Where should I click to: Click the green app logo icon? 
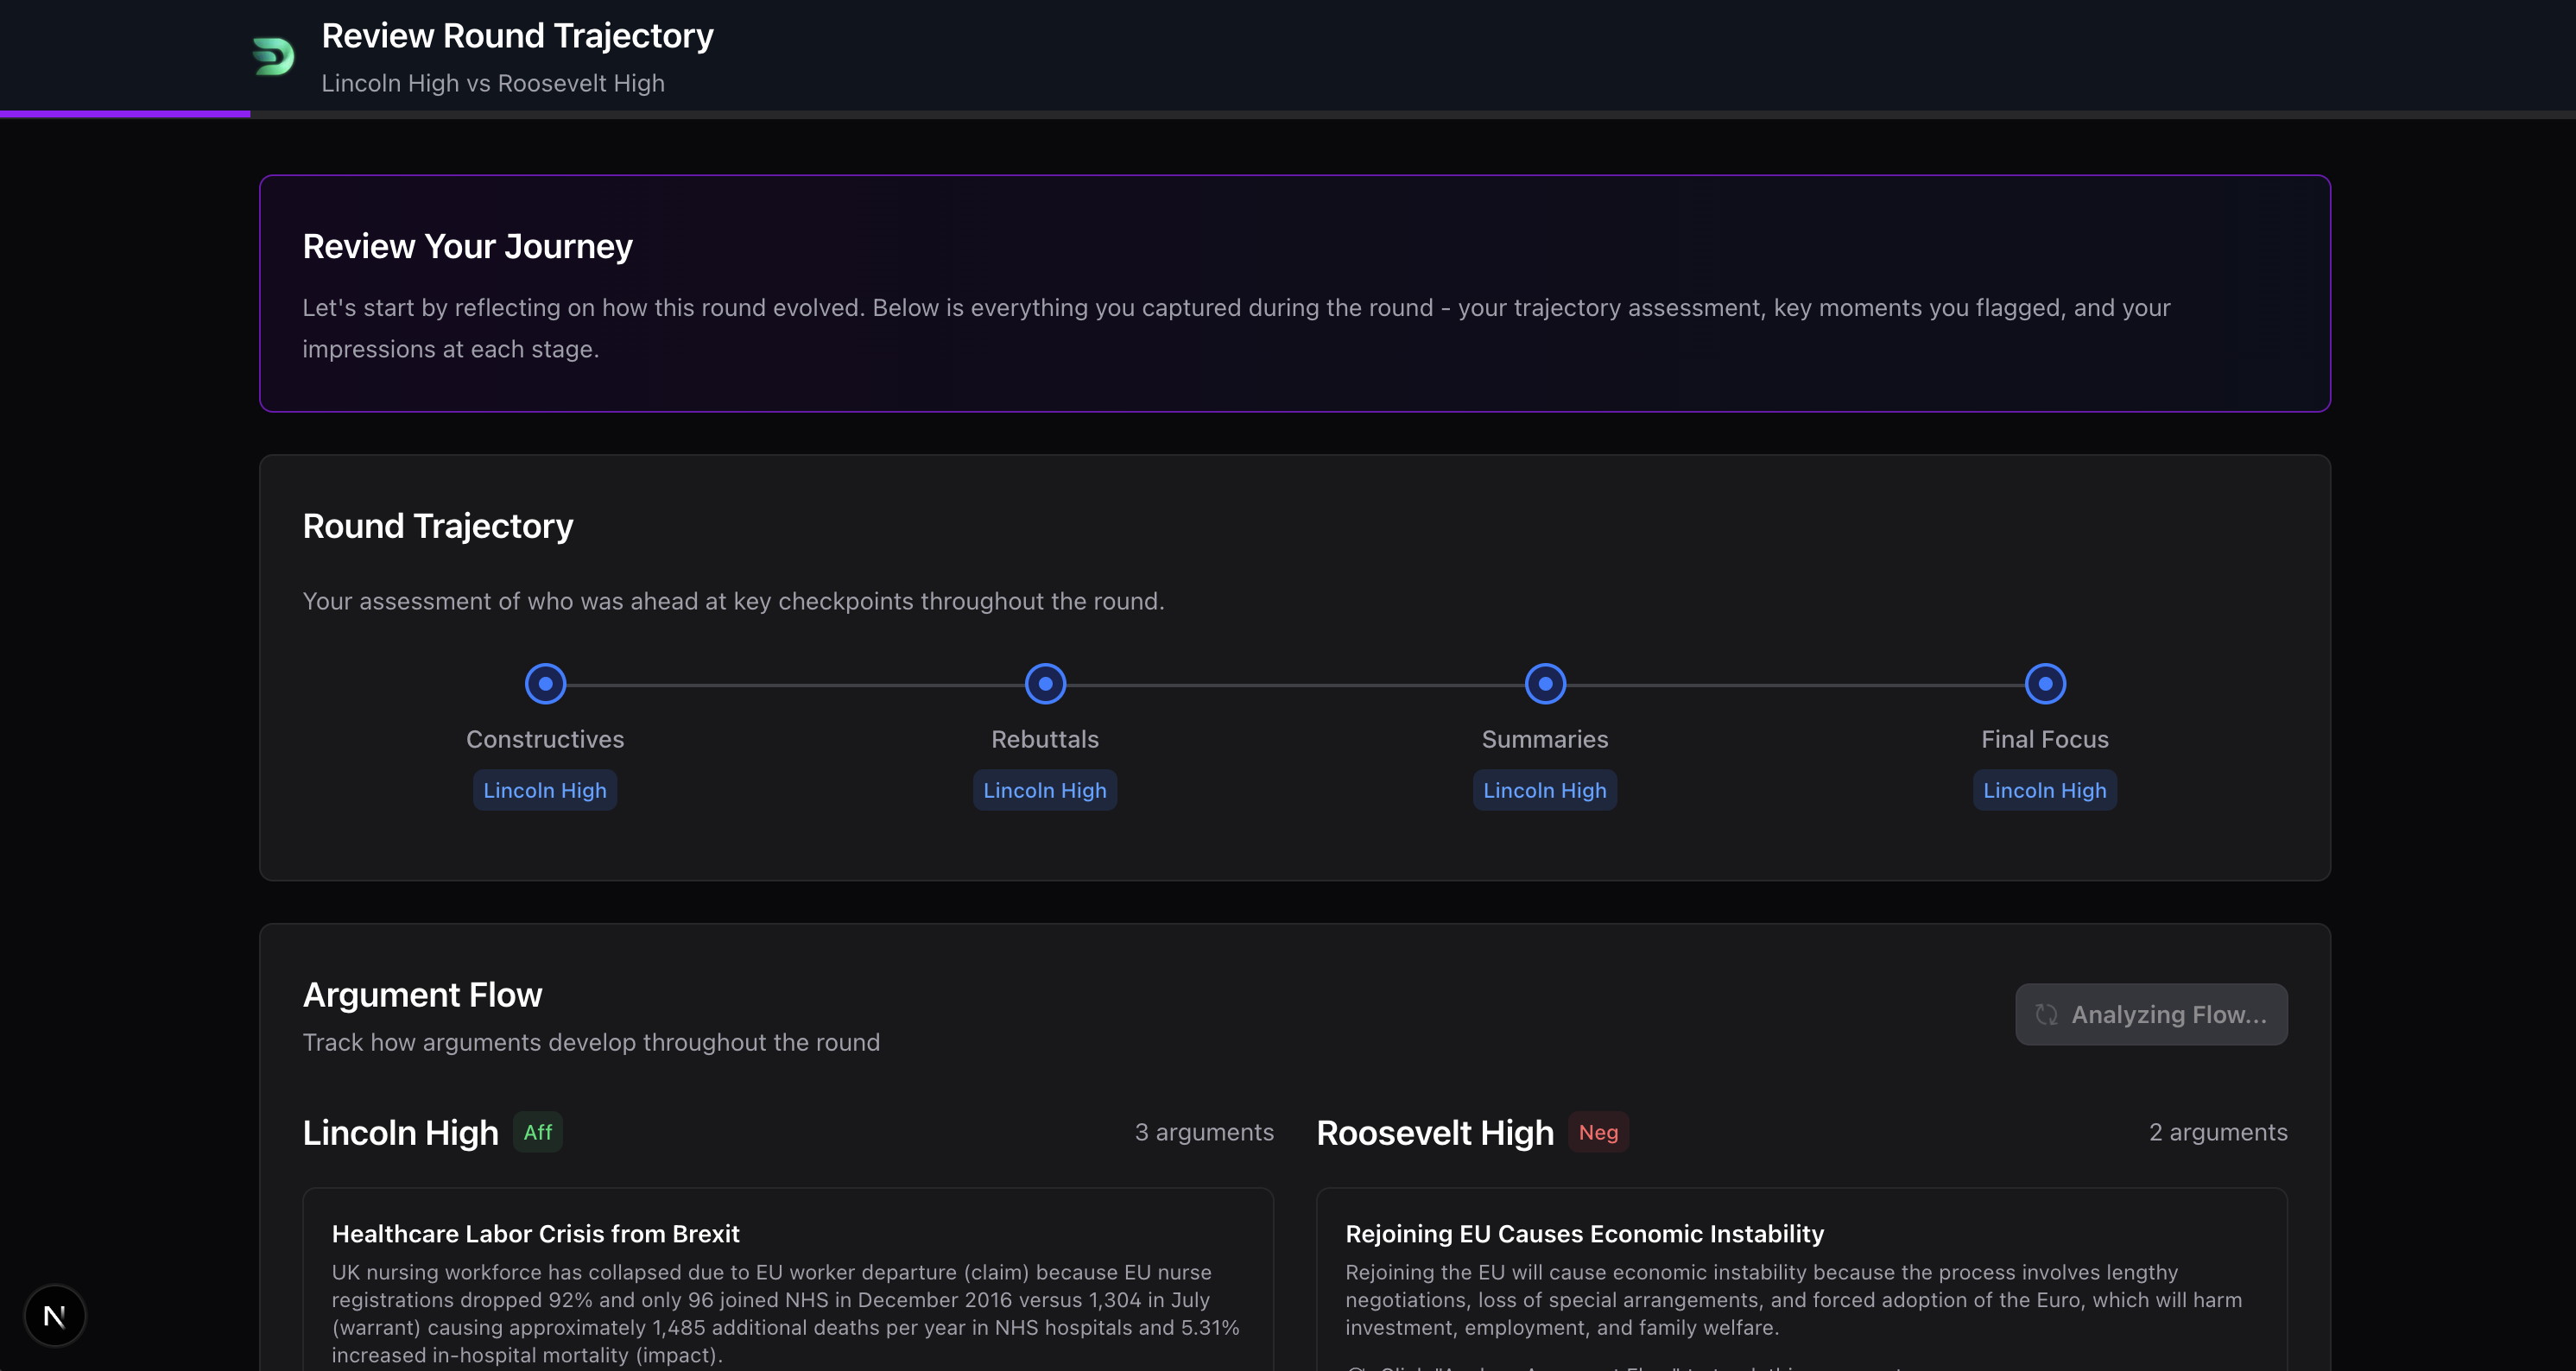[273, 56]
